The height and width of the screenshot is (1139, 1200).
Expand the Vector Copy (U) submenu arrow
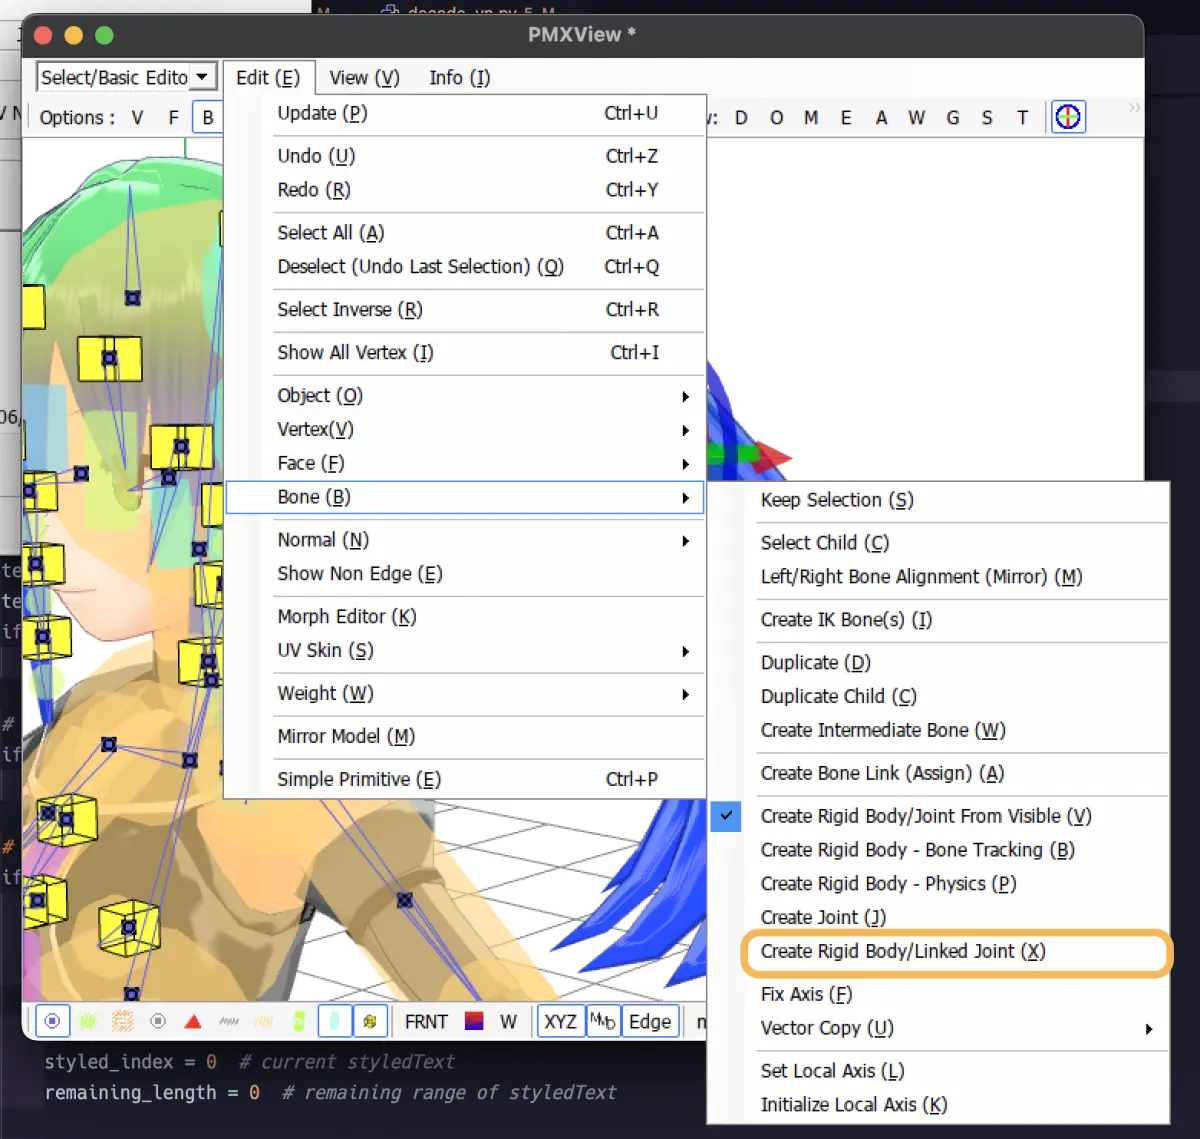[x=1149, y=1029]
